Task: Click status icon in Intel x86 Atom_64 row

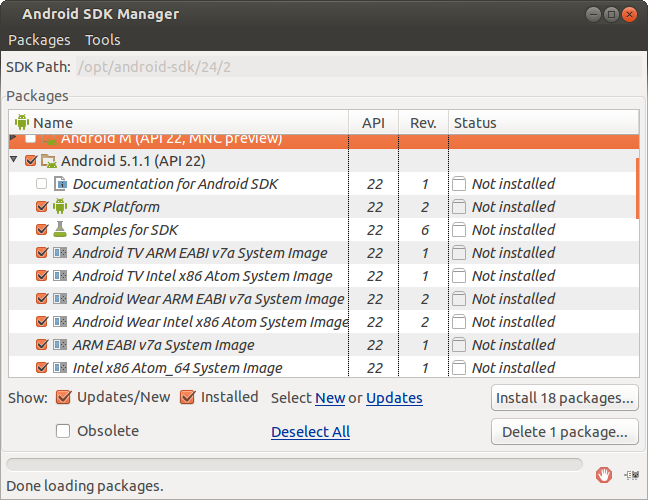Action: click(459, 367)
